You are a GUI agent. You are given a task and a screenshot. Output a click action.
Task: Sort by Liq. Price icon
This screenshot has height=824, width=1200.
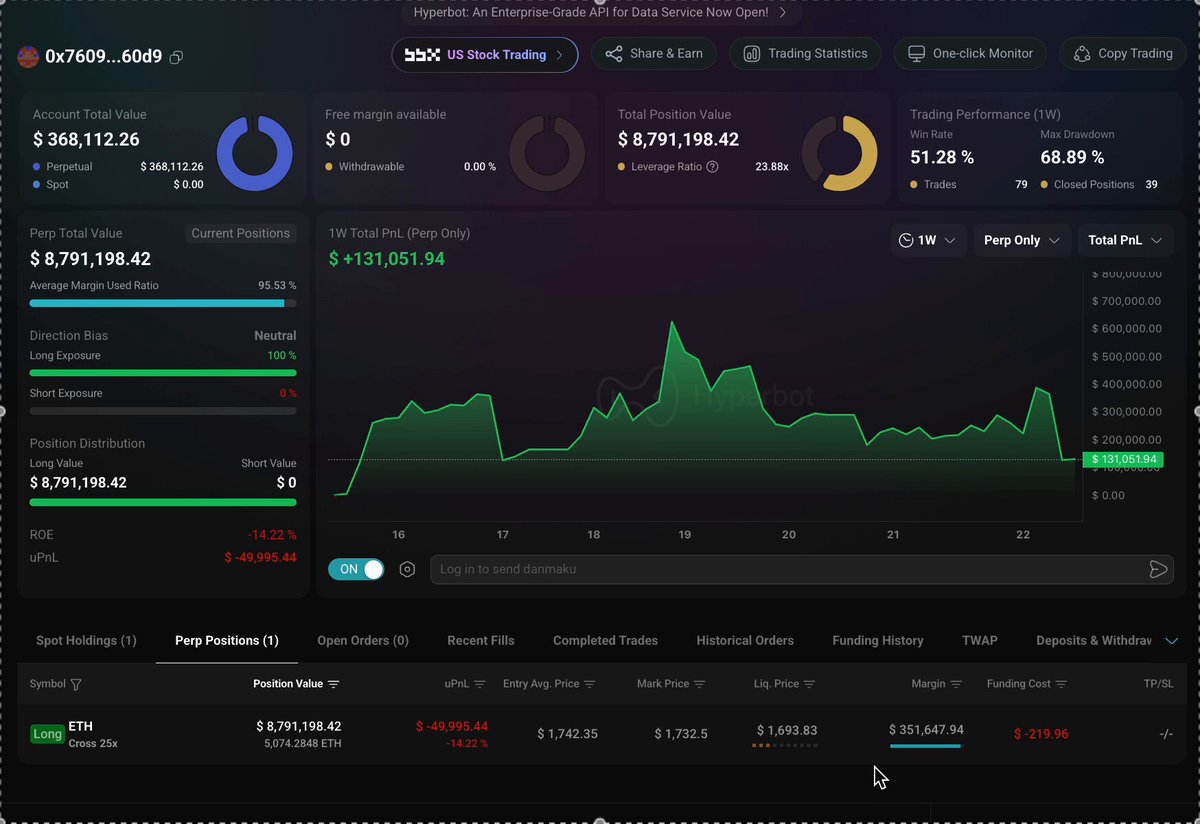(809, 685)
